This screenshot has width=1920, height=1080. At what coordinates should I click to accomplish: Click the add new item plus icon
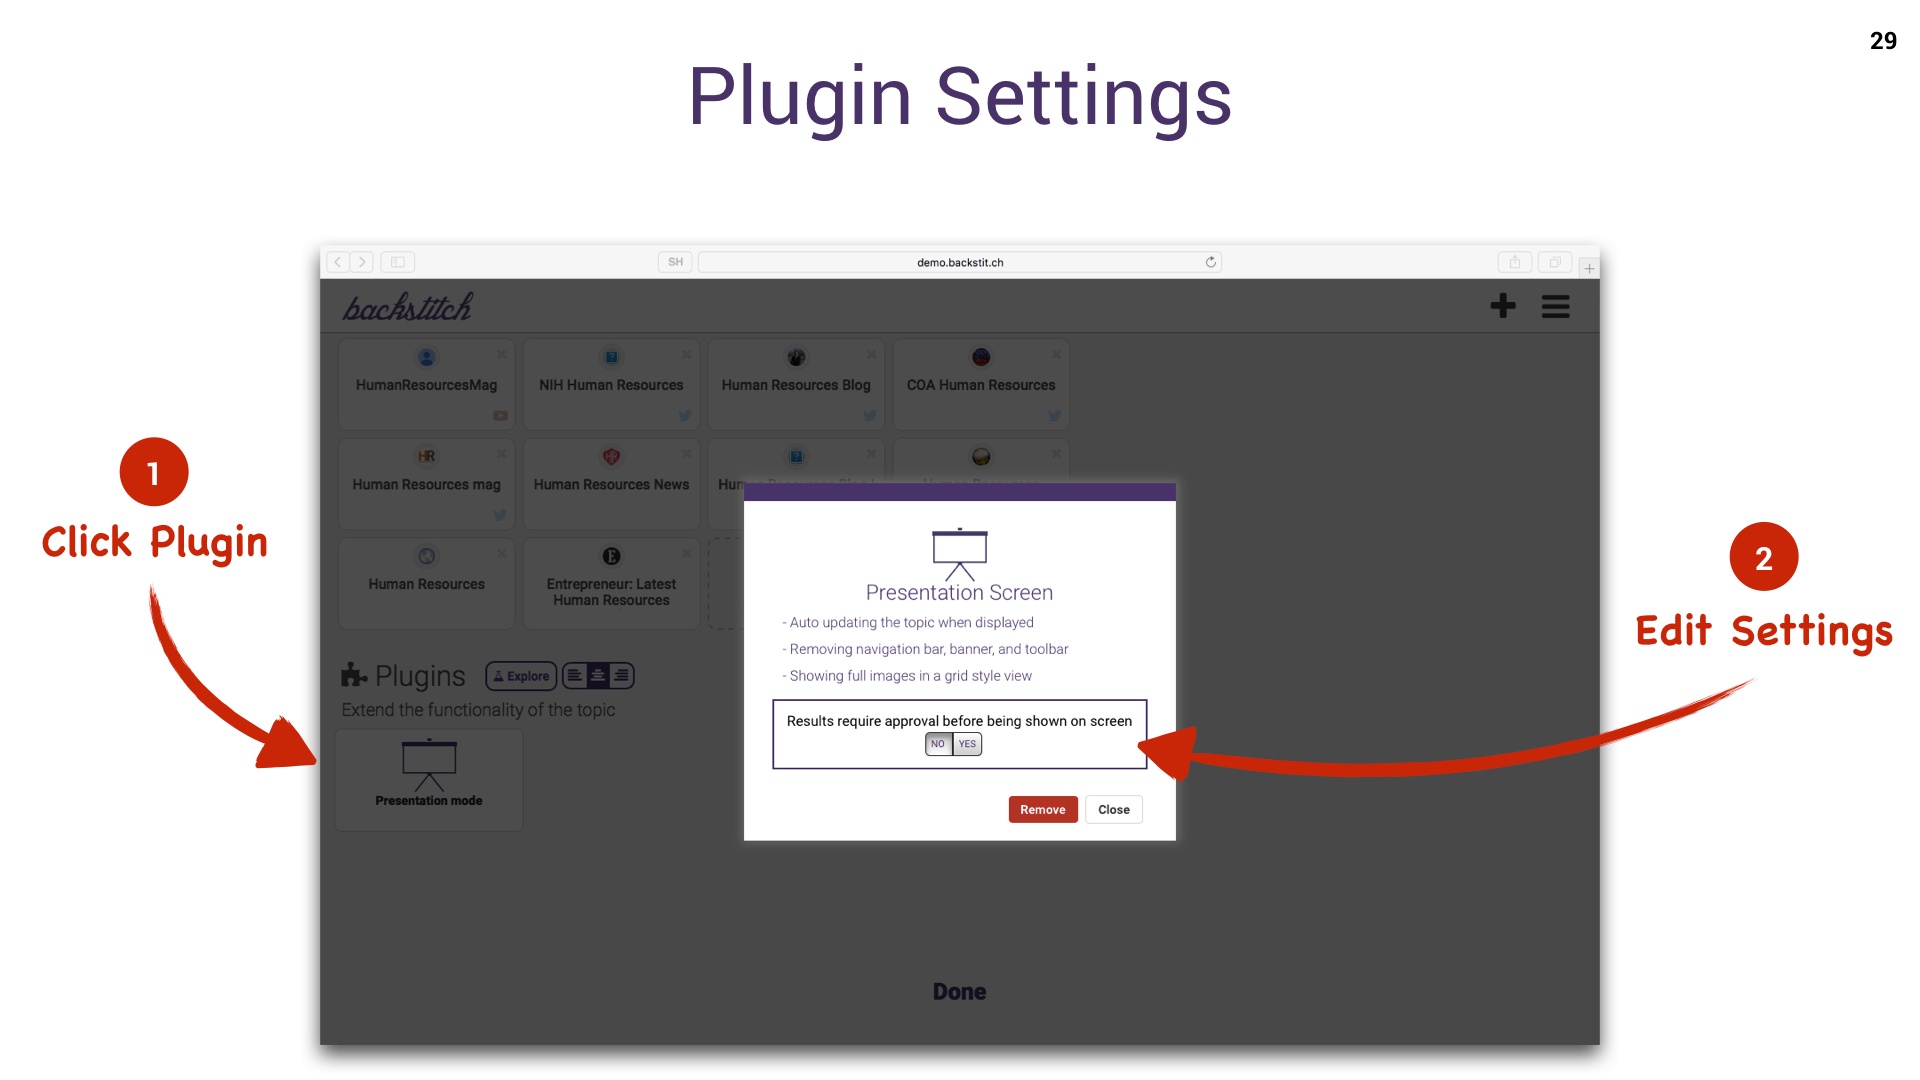pos(1503,306)
